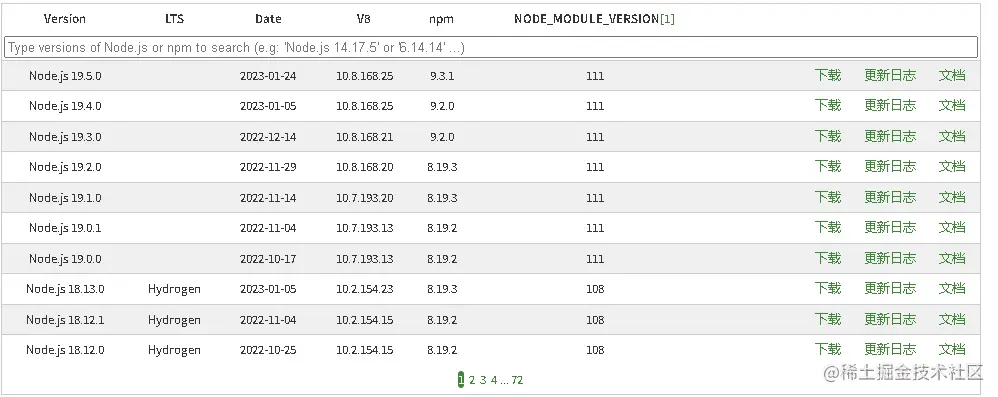The image size is (998, 397).
Task: Open 下载 link for Node.js 19.5.0
Action: tap(827, 76)
